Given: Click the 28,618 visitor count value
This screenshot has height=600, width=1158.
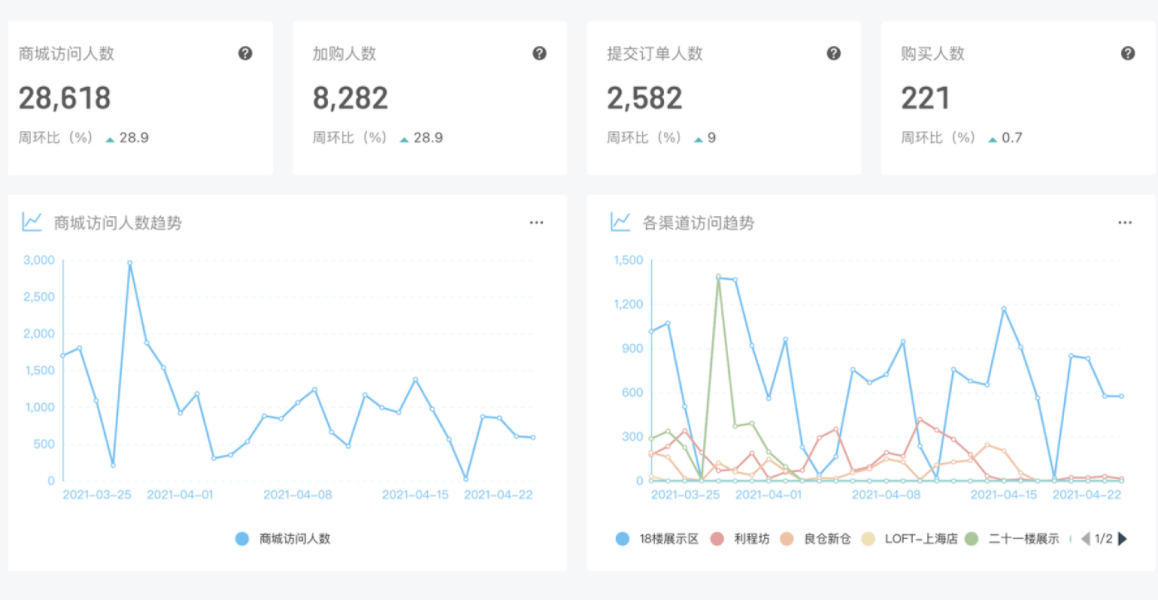Looking at the screenshot, I should coord(65,98).
